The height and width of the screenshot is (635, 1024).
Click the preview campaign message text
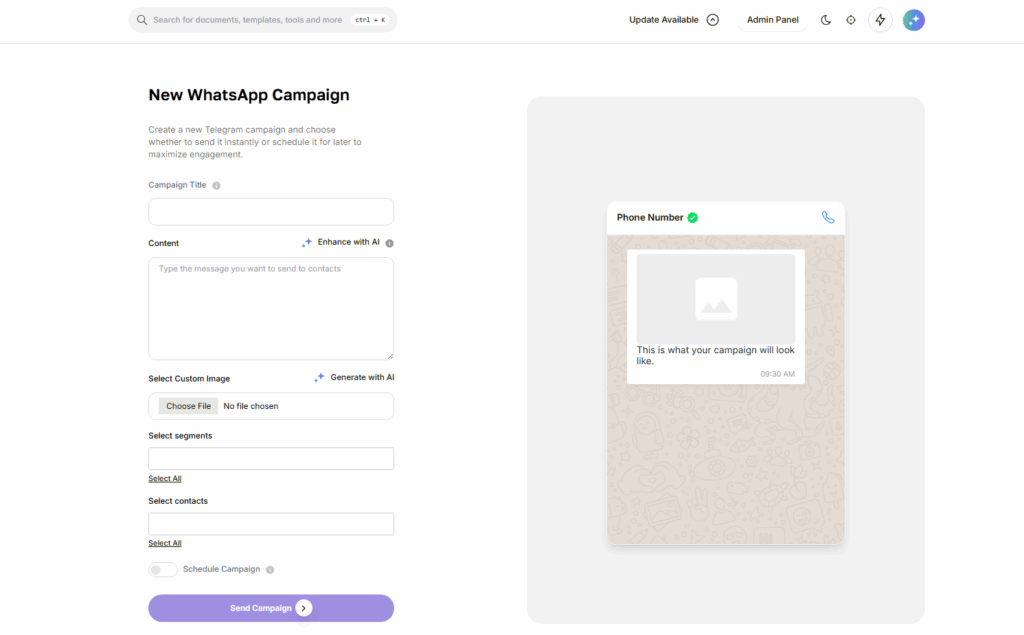click(715, 355)
